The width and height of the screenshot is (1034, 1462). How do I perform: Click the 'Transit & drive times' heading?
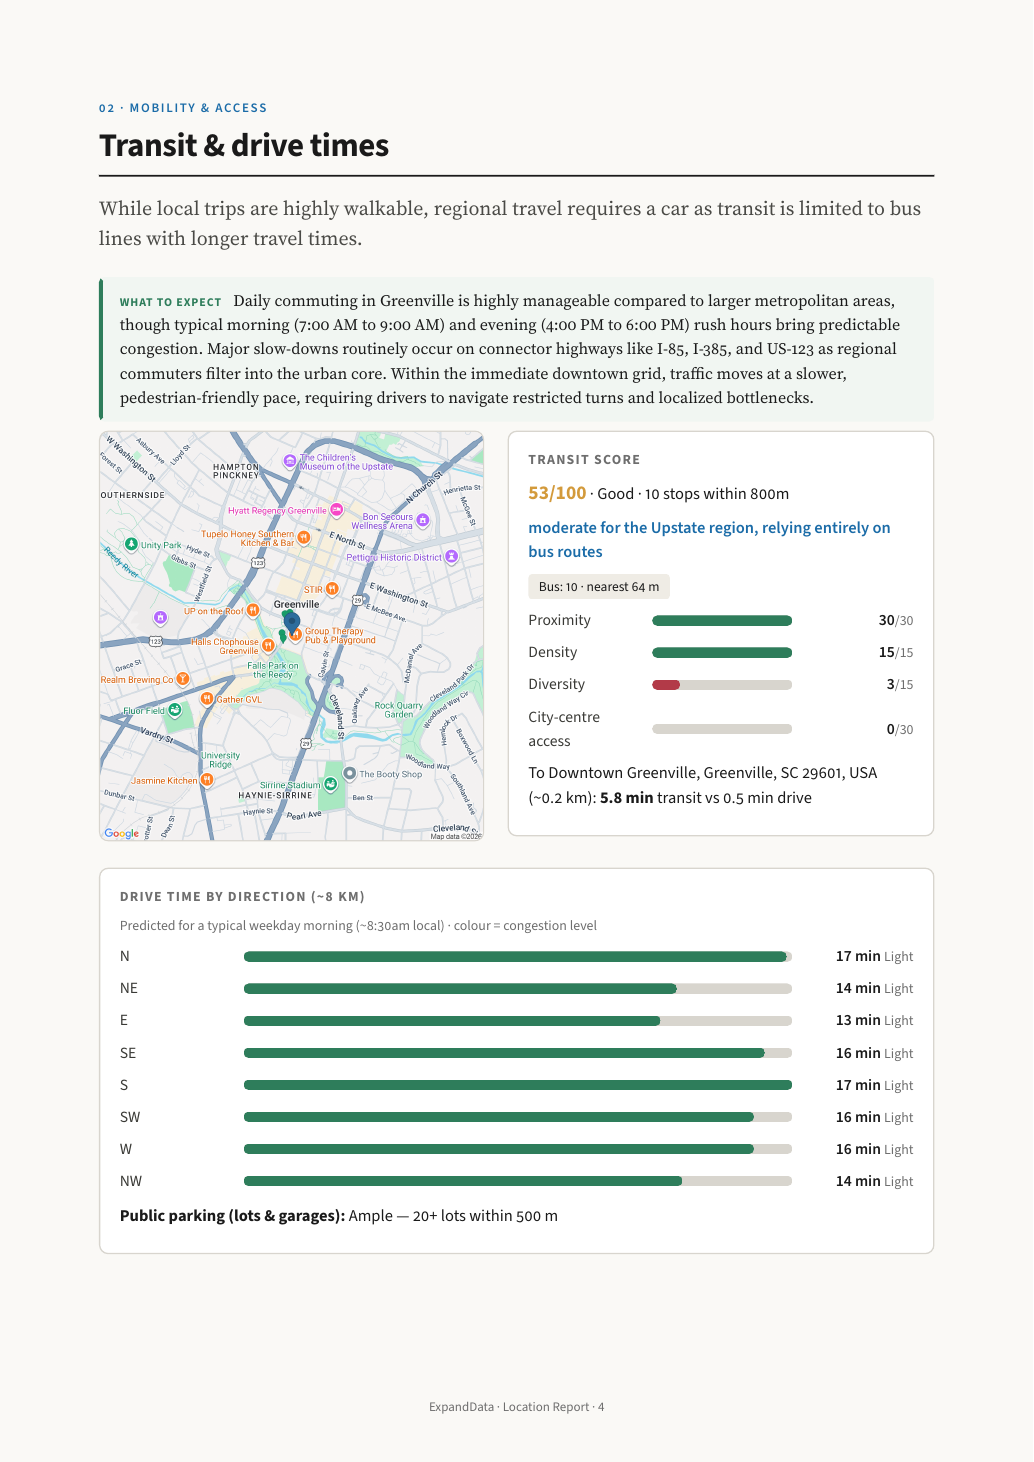tap(244, 146)
